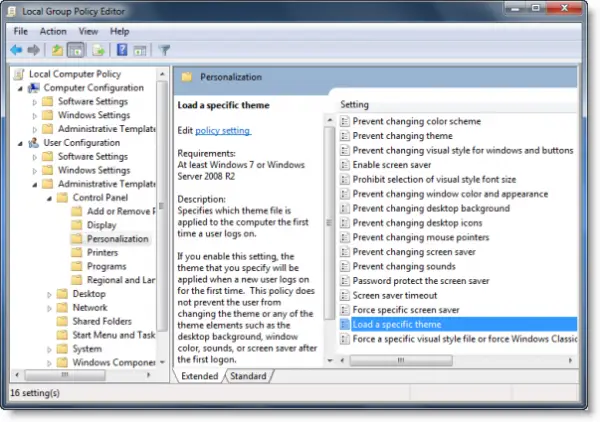This screenshot has height=422, width=600.
Task: Select Prevent changing visual style for windows and buttons
Action: pyautogui.click(x=463, y=150)
